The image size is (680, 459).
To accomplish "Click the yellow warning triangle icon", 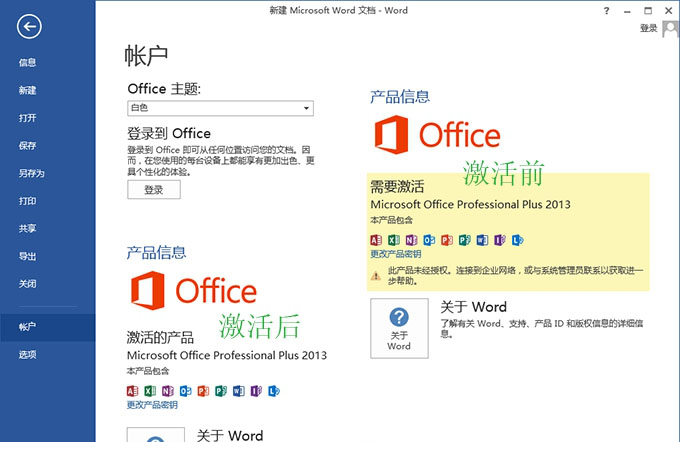I will click(376, 275).
